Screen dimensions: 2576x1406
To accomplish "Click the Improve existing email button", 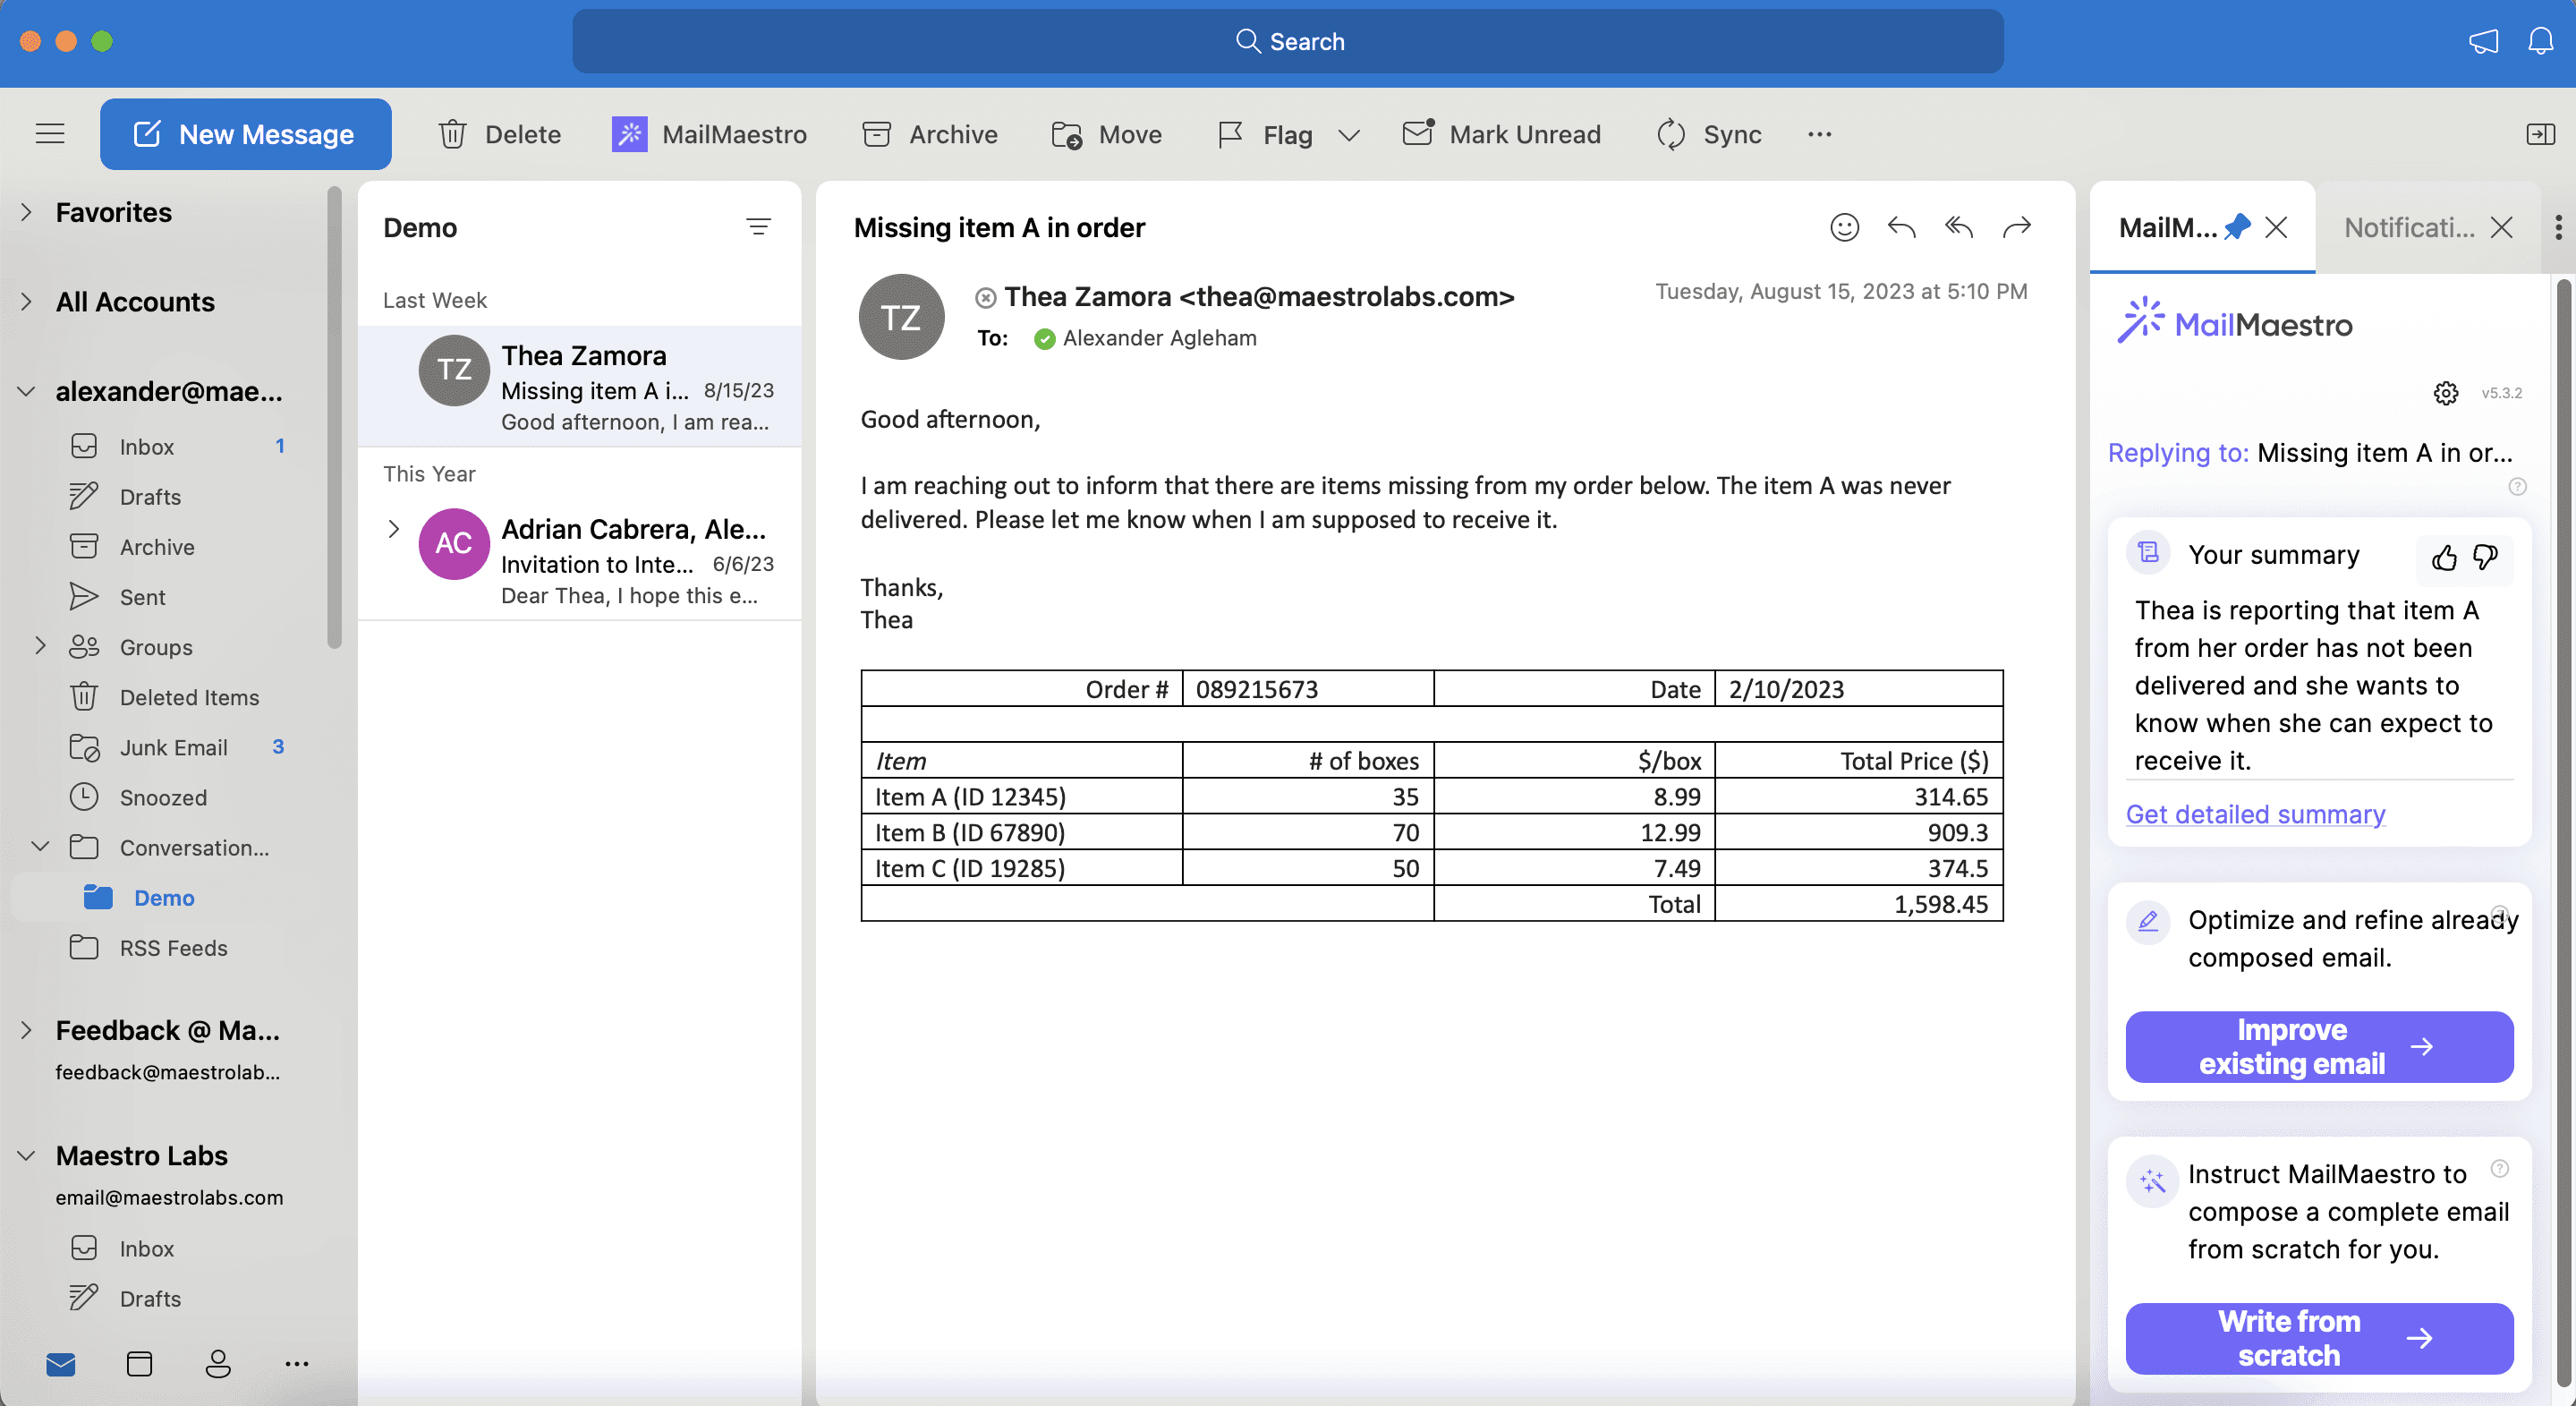I will pos(2318,1046).
